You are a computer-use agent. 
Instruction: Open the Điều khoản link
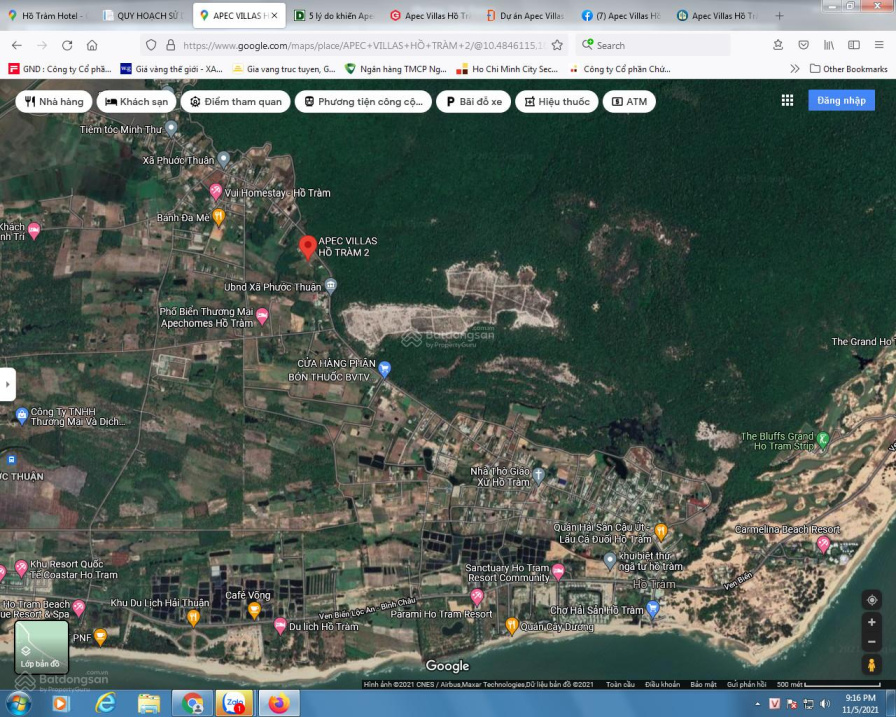[662, 685]
